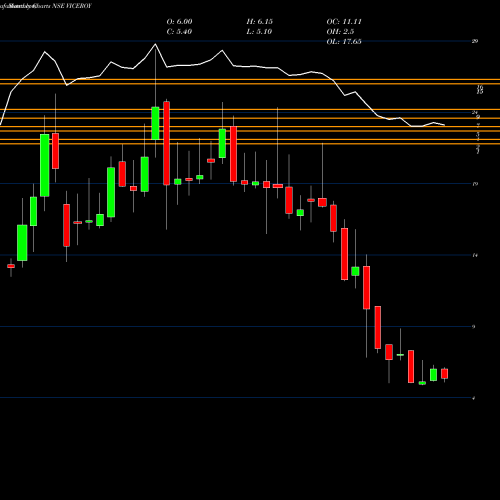
Task: Click the '4' price axis label
Action: point(474,398)
